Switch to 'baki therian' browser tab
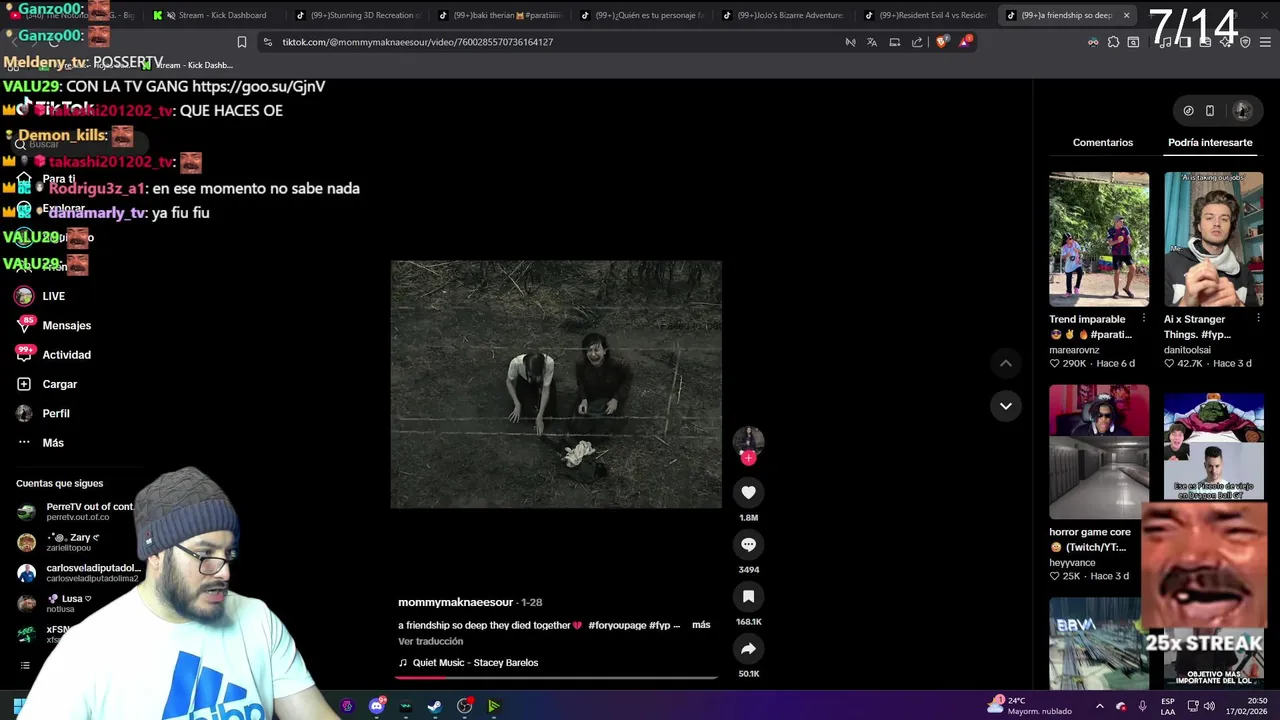The width and height of the screenshot is (1280, 720). pyautogui.click(x=501, y=15)
